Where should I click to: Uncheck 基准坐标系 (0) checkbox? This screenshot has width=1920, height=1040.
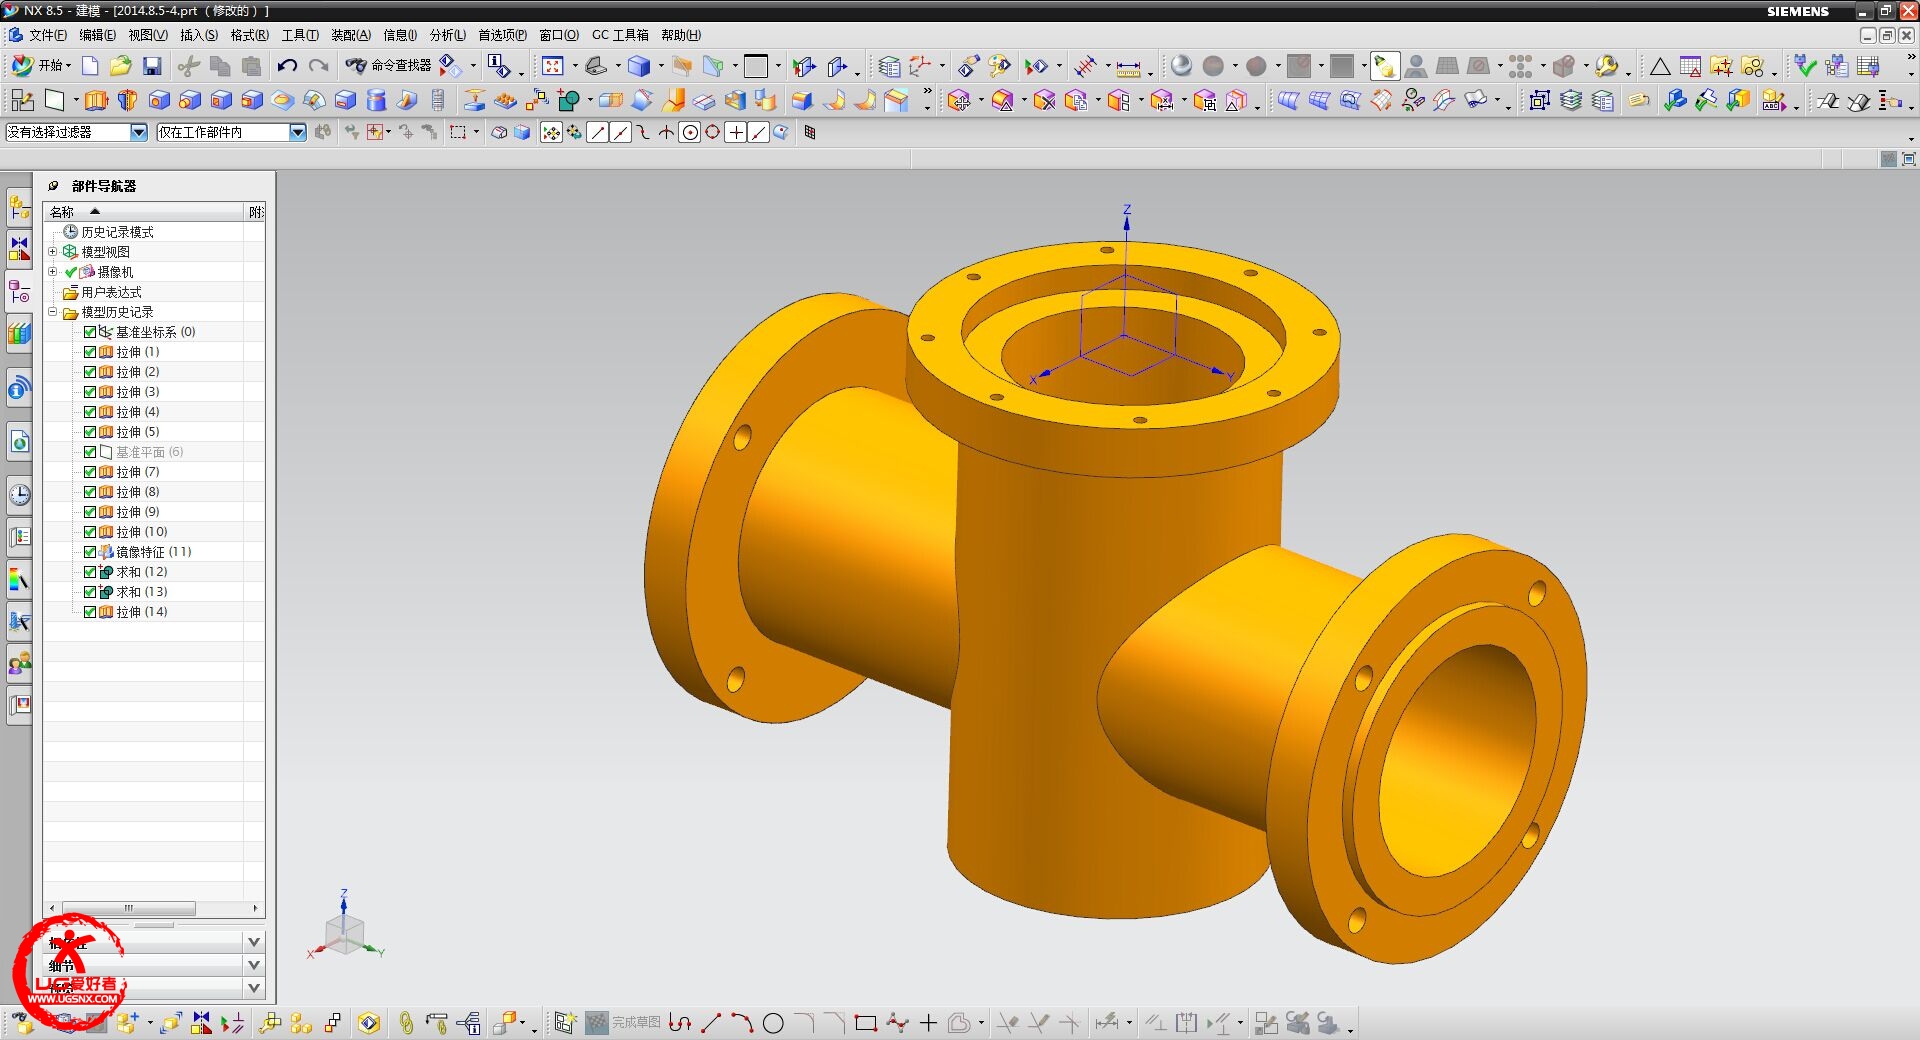[90, 332]
